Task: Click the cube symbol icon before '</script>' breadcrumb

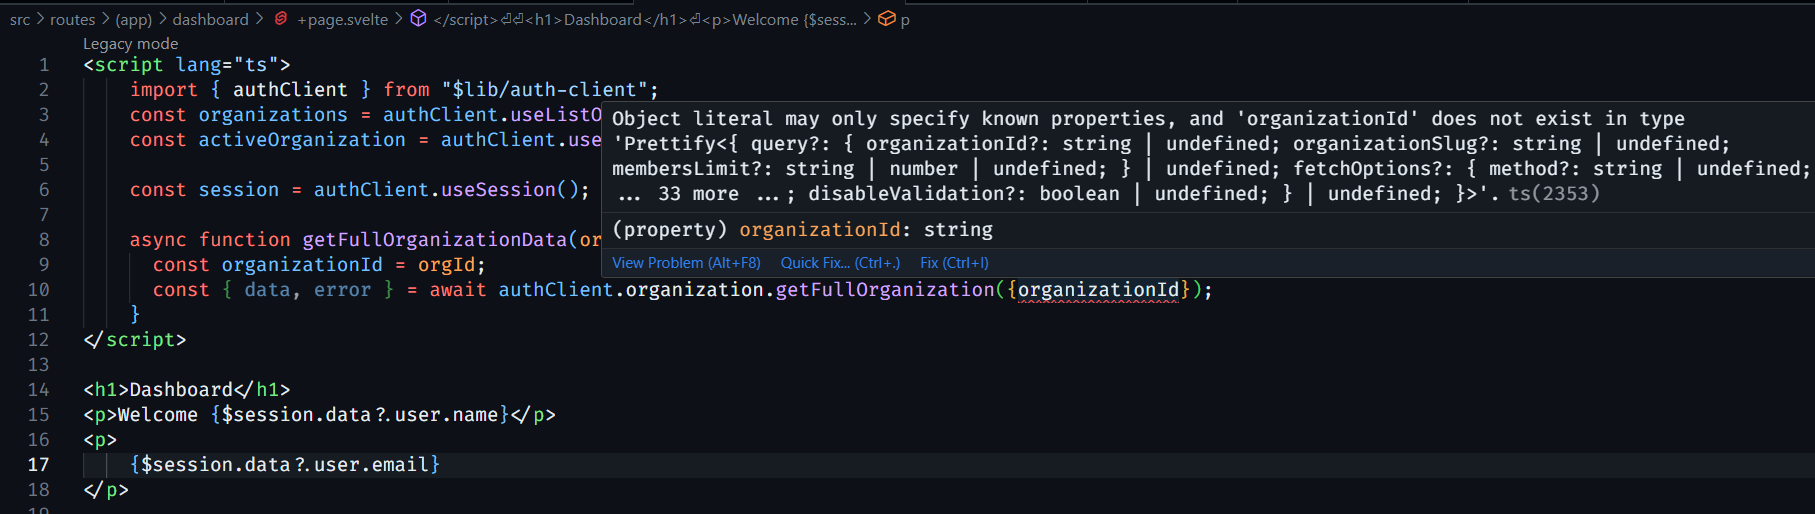Action: pos(419,19)
